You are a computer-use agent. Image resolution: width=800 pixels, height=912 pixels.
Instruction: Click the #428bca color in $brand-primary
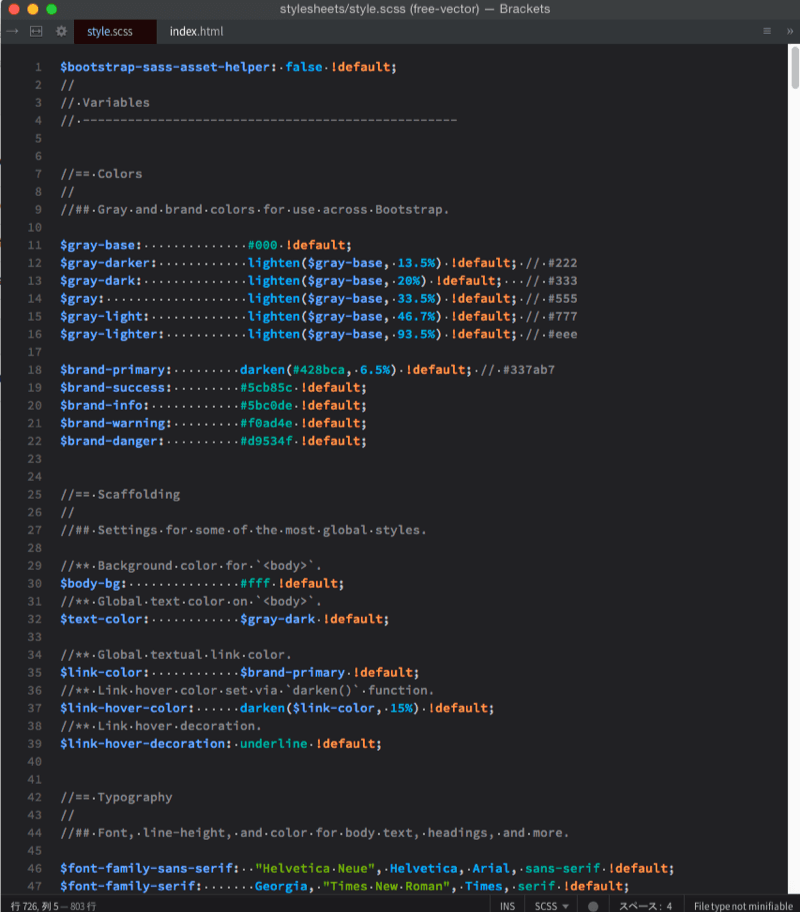pyautogui.click(x=319, y=369)
